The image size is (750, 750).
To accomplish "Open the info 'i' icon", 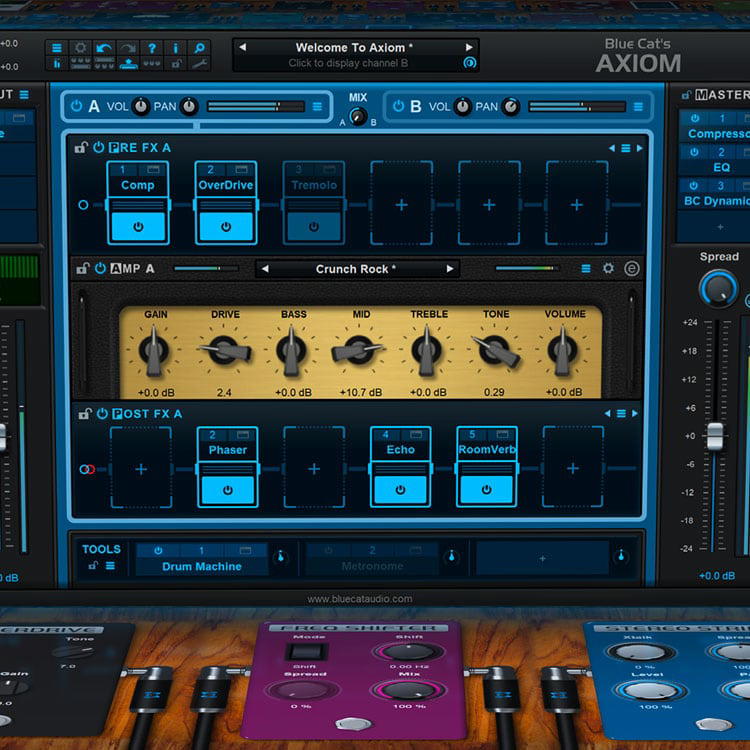I will pos(176,48).
